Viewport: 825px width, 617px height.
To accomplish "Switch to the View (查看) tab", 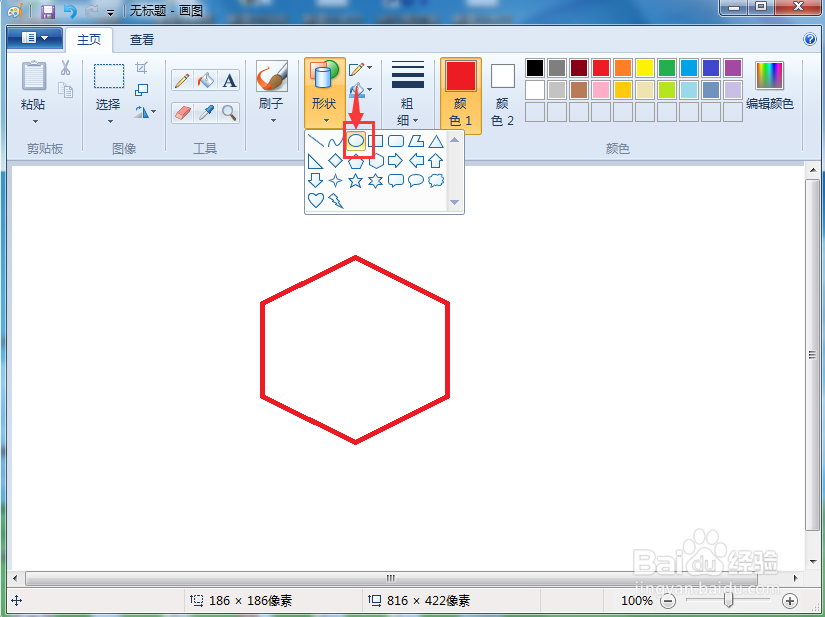I will tap(142, 40).
